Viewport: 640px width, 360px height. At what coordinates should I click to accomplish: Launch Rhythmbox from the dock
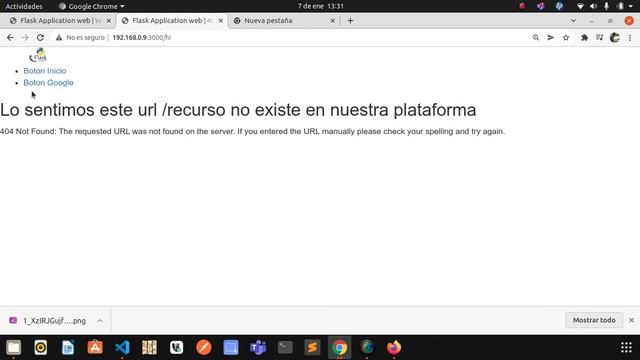click(x=41, y=347)
